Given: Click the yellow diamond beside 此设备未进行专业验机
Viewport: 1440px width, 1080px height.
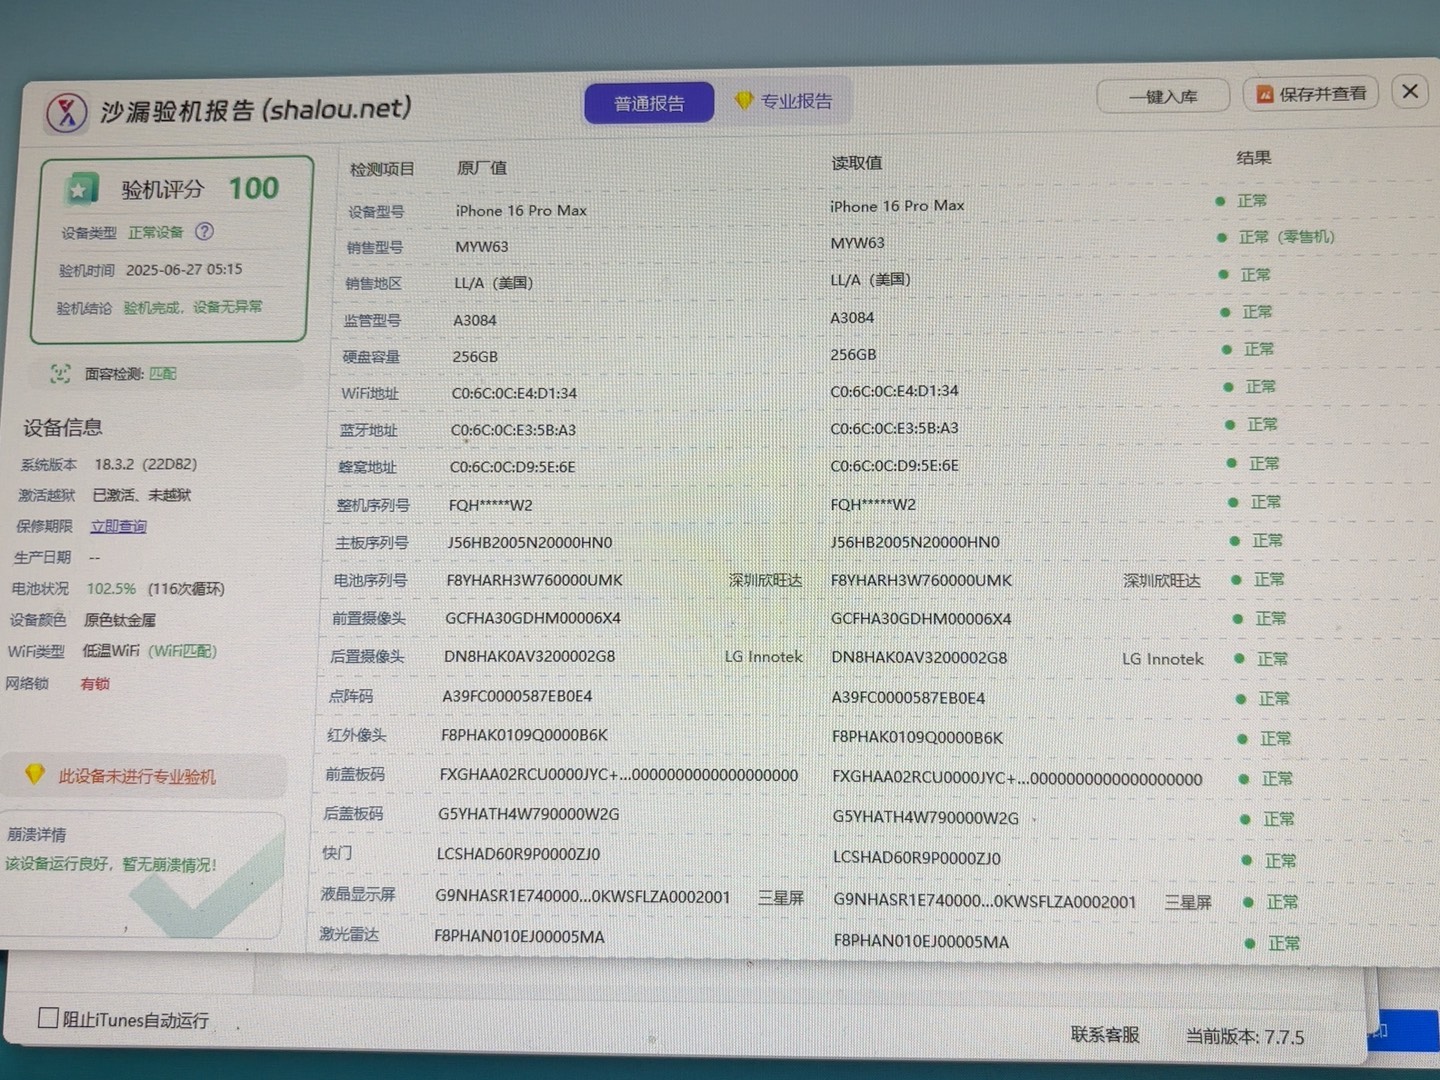Looking at the screenshot, I should tap(35, 774).
